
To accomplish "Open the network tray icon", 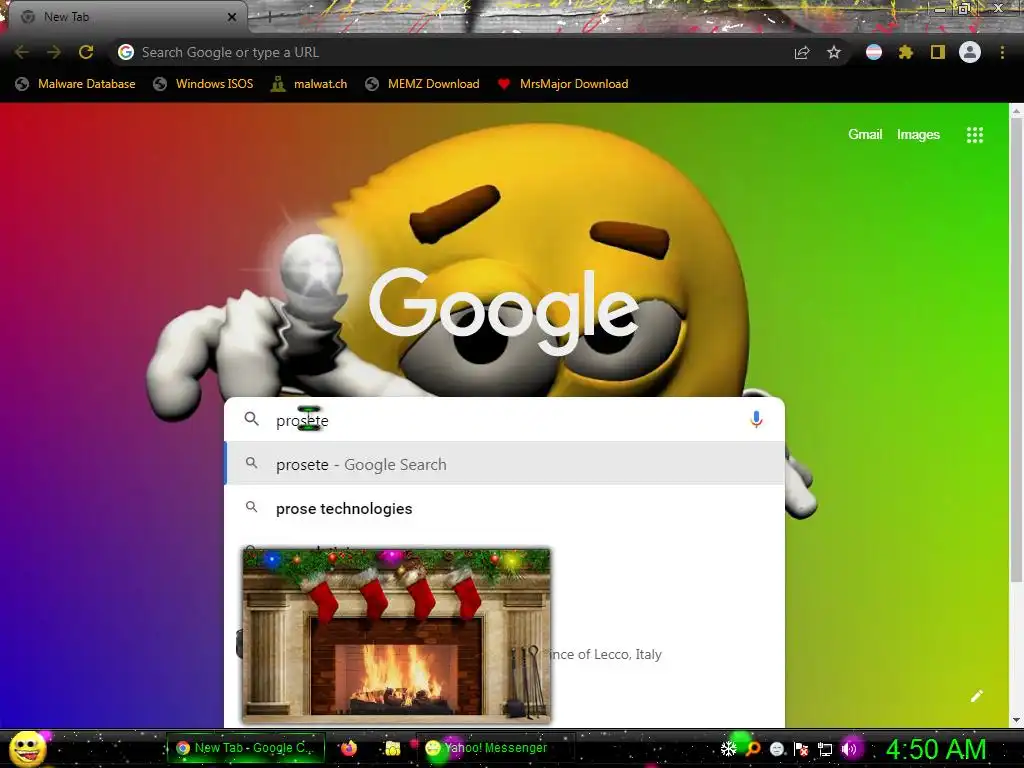I will pos(825,749).
